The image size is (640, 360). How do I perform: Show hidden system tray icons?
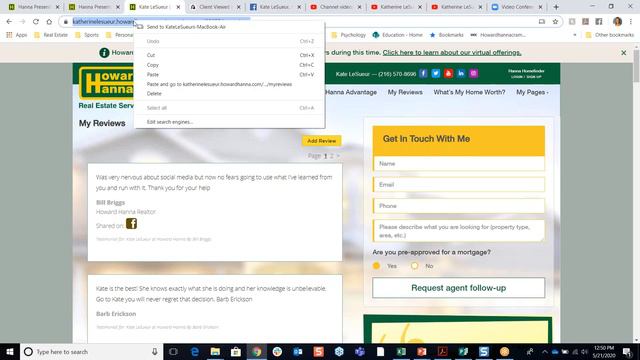point(544,351)
